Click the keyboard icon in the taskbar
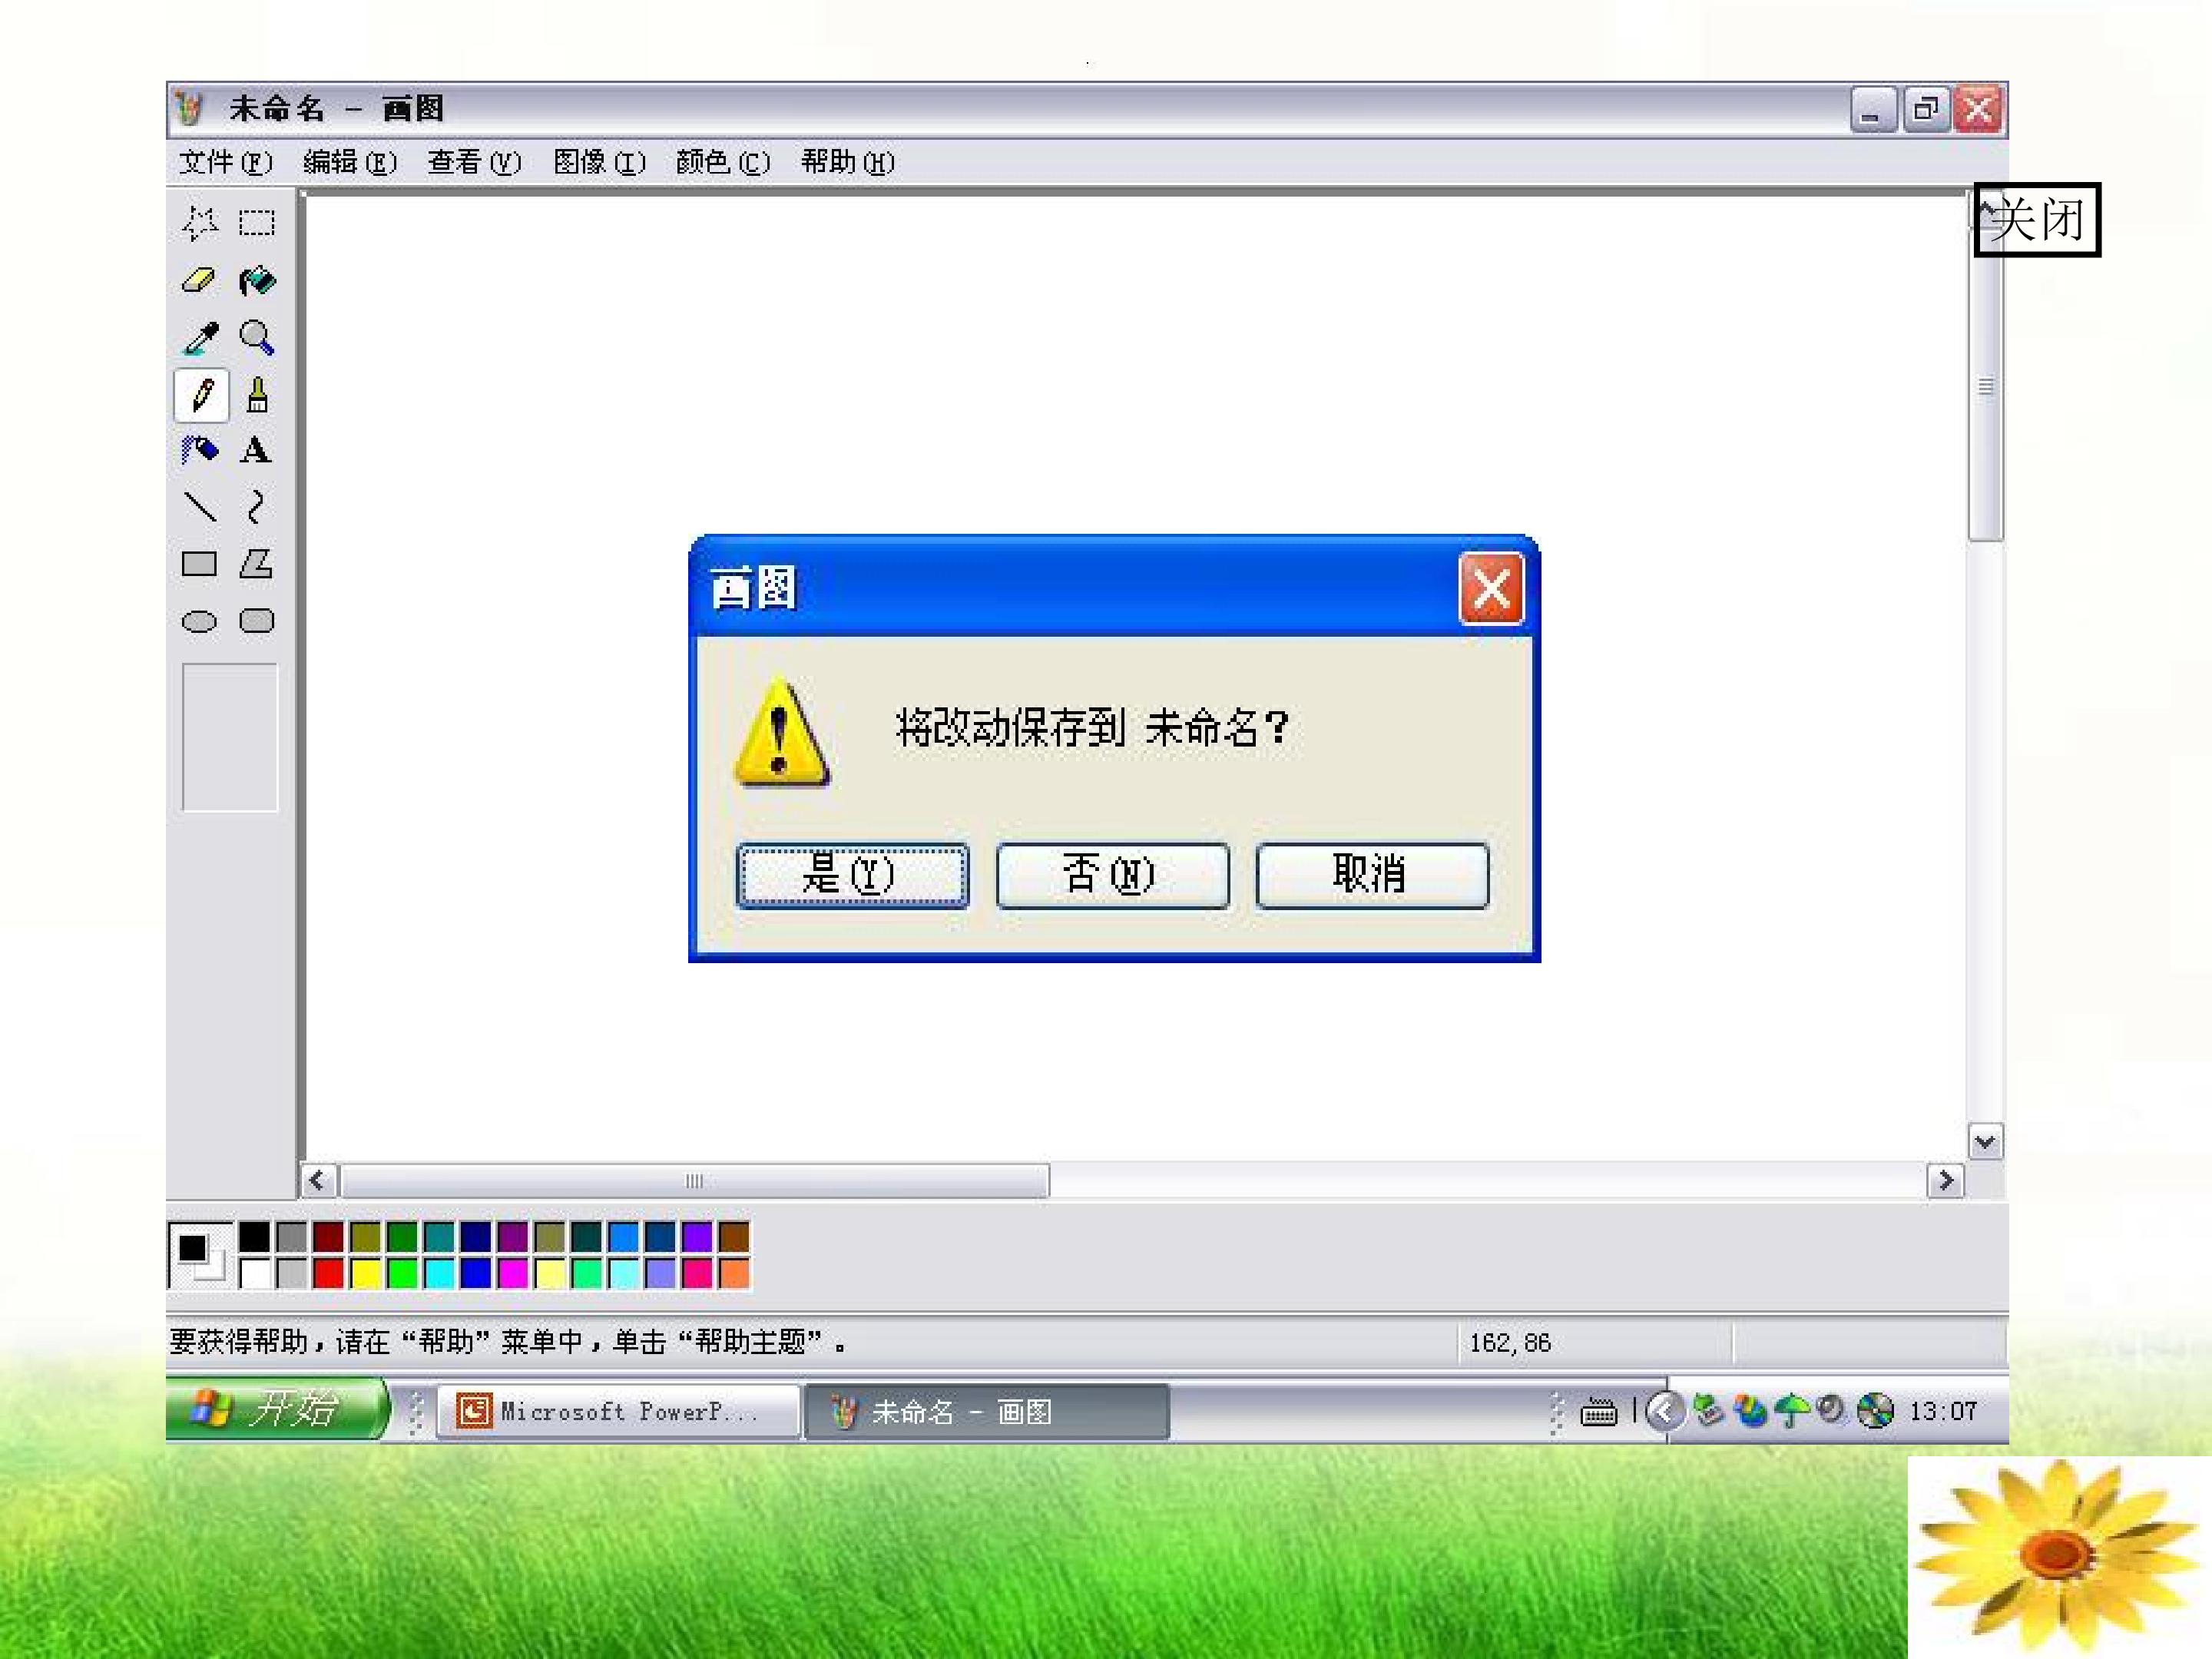This screenshot has width=2212, height=1659. pos(1598,1412)
